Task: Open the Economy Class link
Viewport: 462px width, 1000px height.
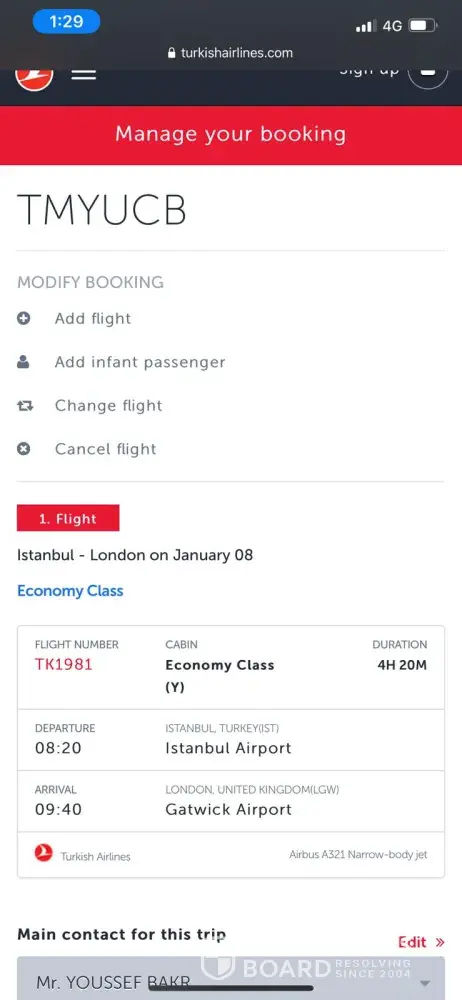Action: pyautogui.click(x=70, y=591)
